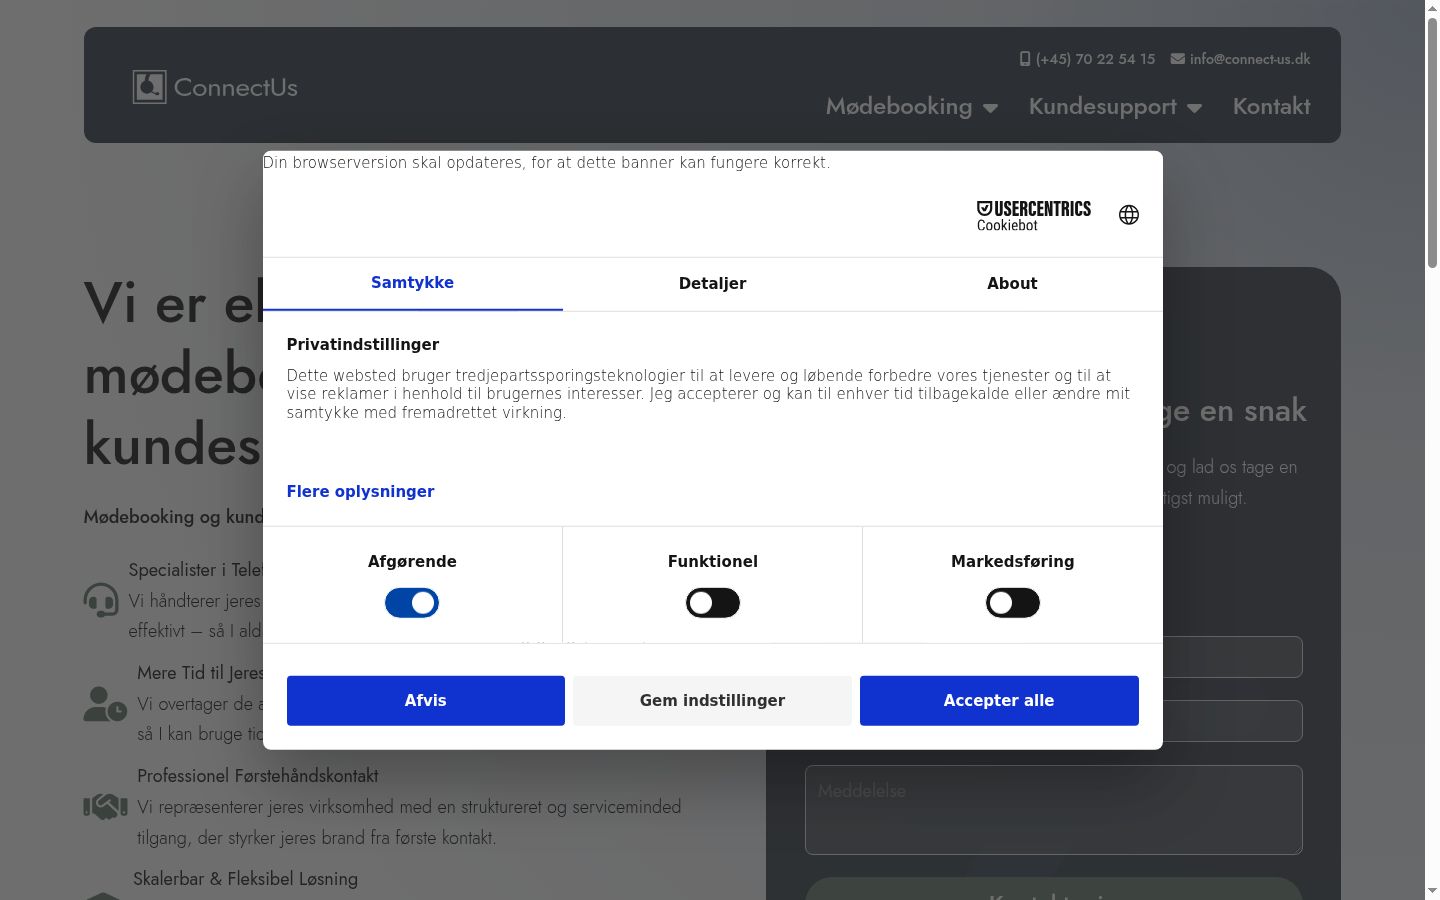Switch to the About tab
1440x900 pixels.
click(x=1012, y=284)
